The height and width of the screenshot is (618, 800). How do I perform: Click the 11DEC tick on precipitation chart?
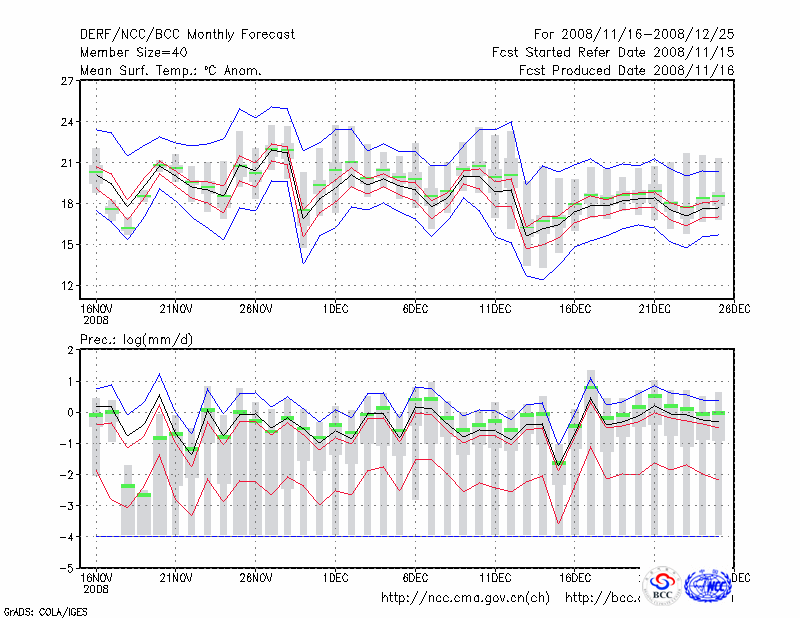pos(495,577)
